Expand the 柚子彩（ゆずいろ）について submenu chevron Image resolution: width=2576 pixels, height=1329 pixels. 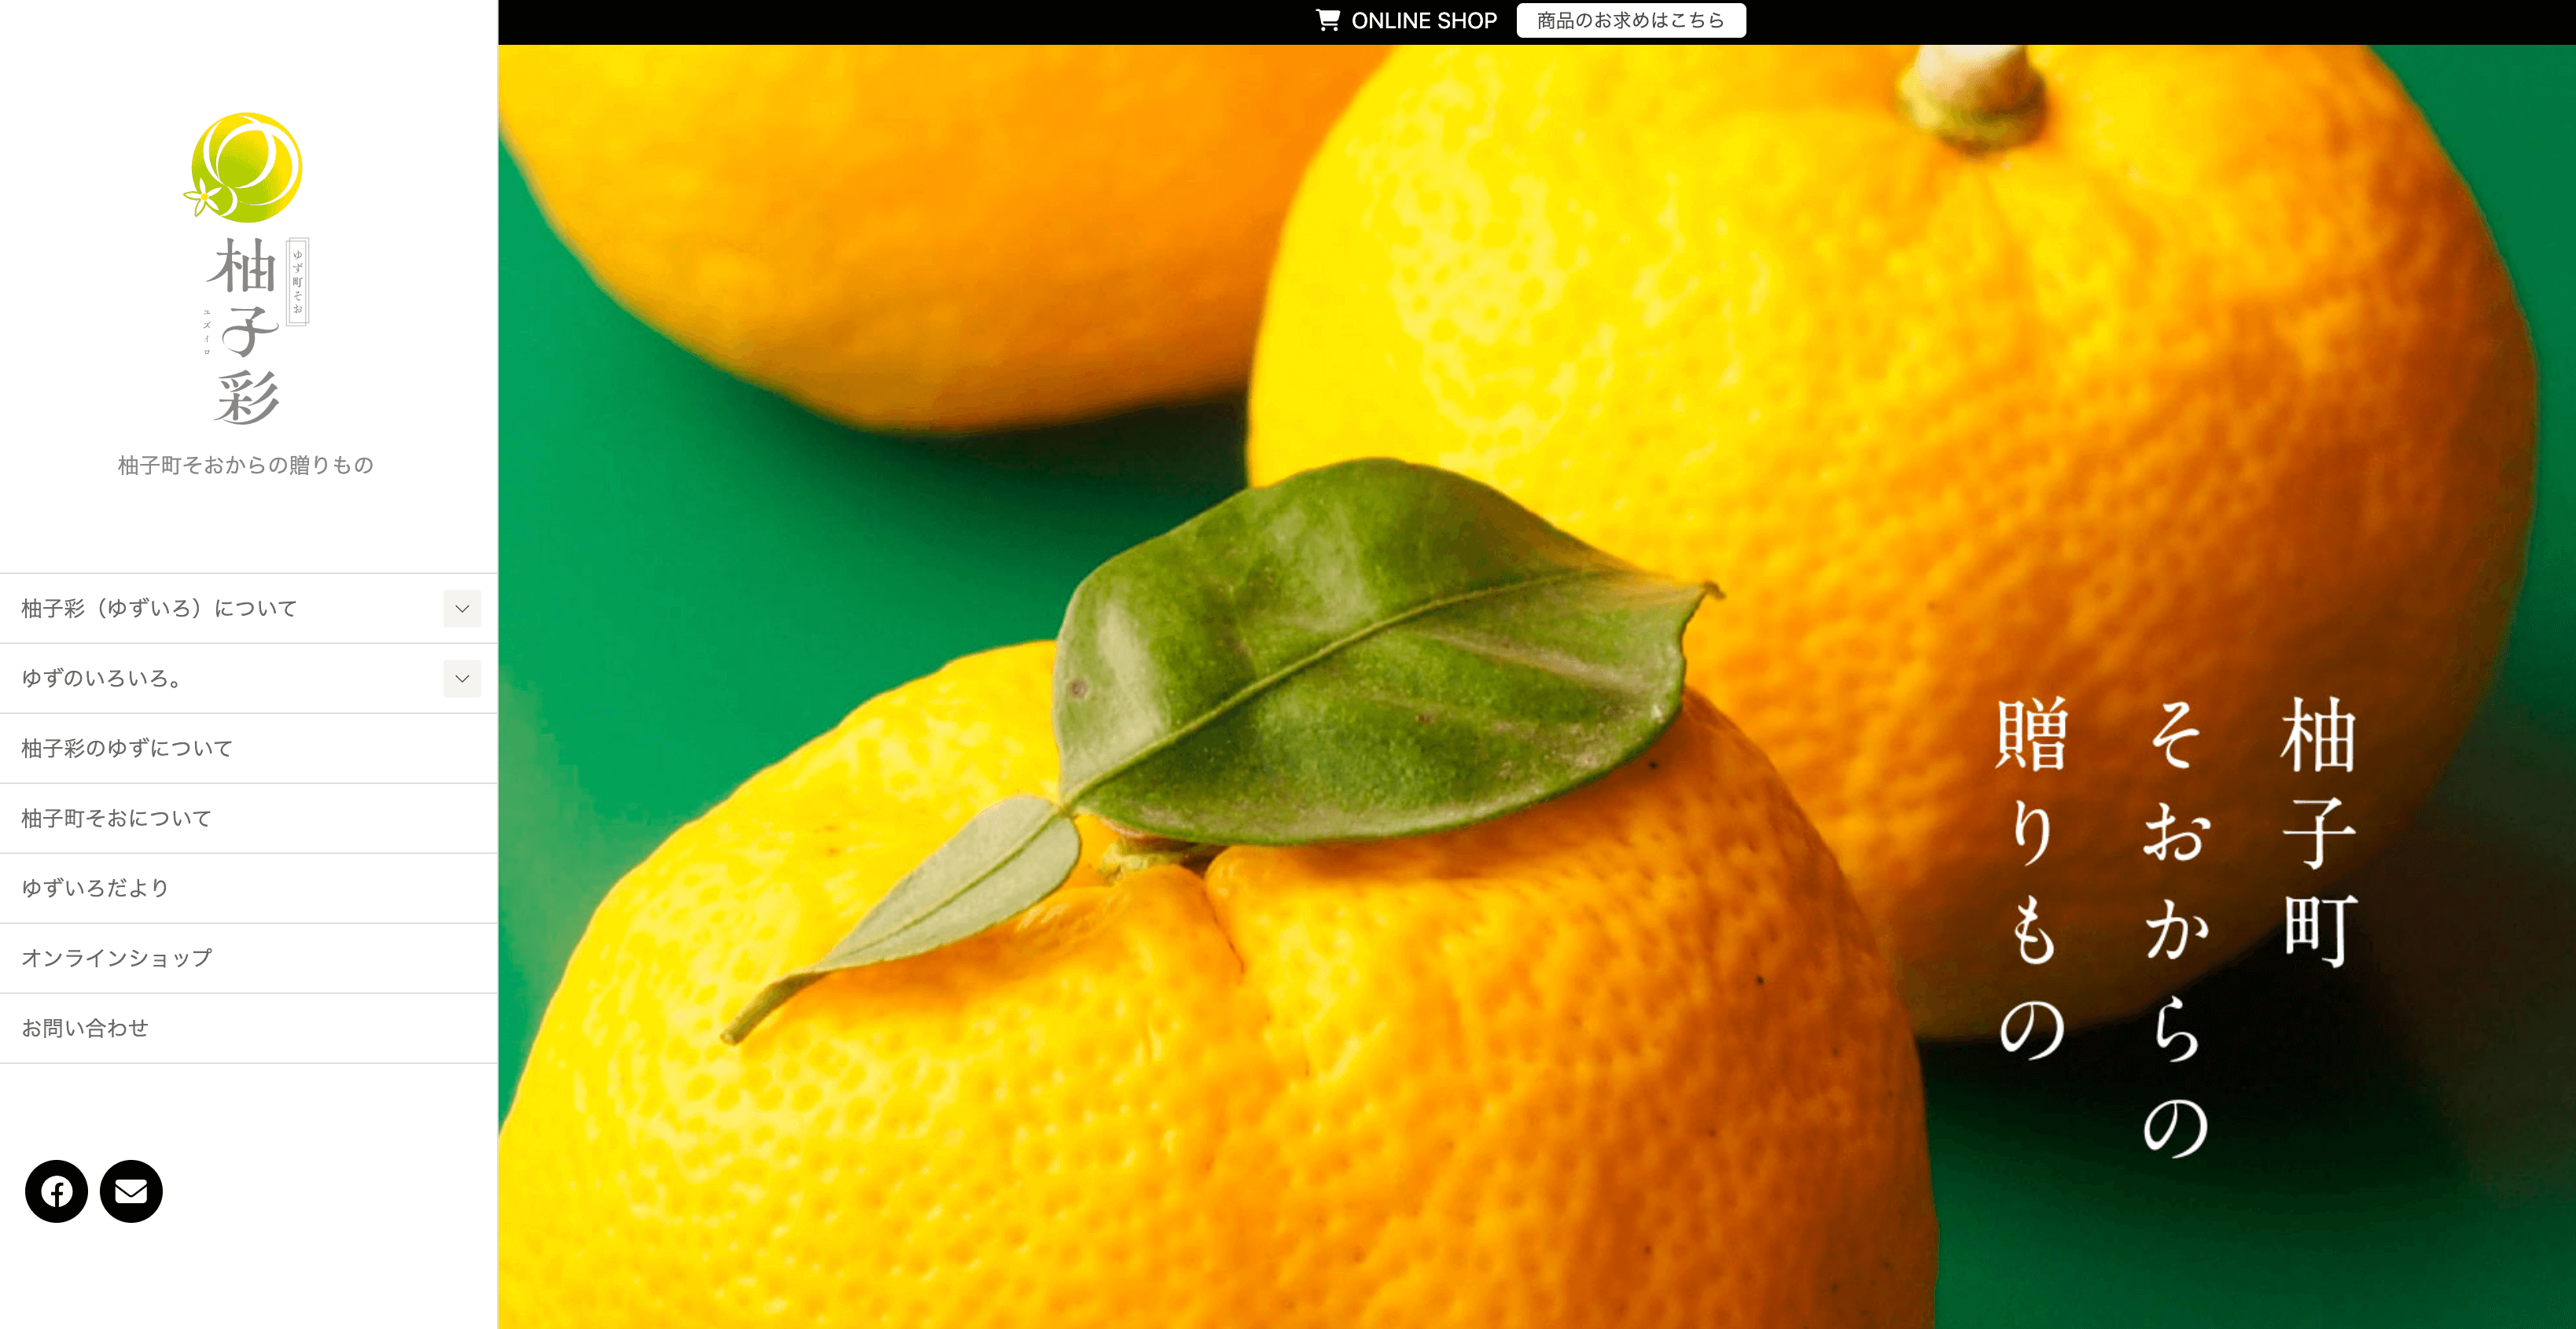click(x=462, y=608)
